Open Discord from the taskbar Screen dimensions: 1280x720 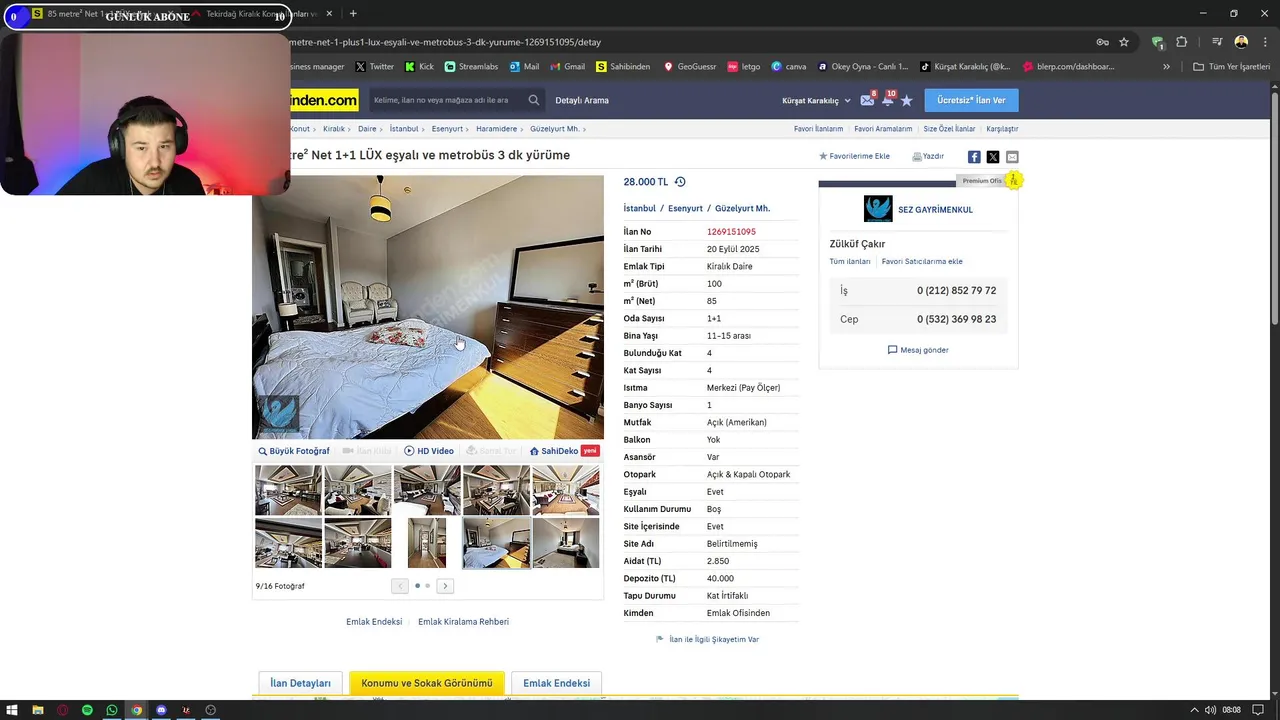[x=161, y=710]
